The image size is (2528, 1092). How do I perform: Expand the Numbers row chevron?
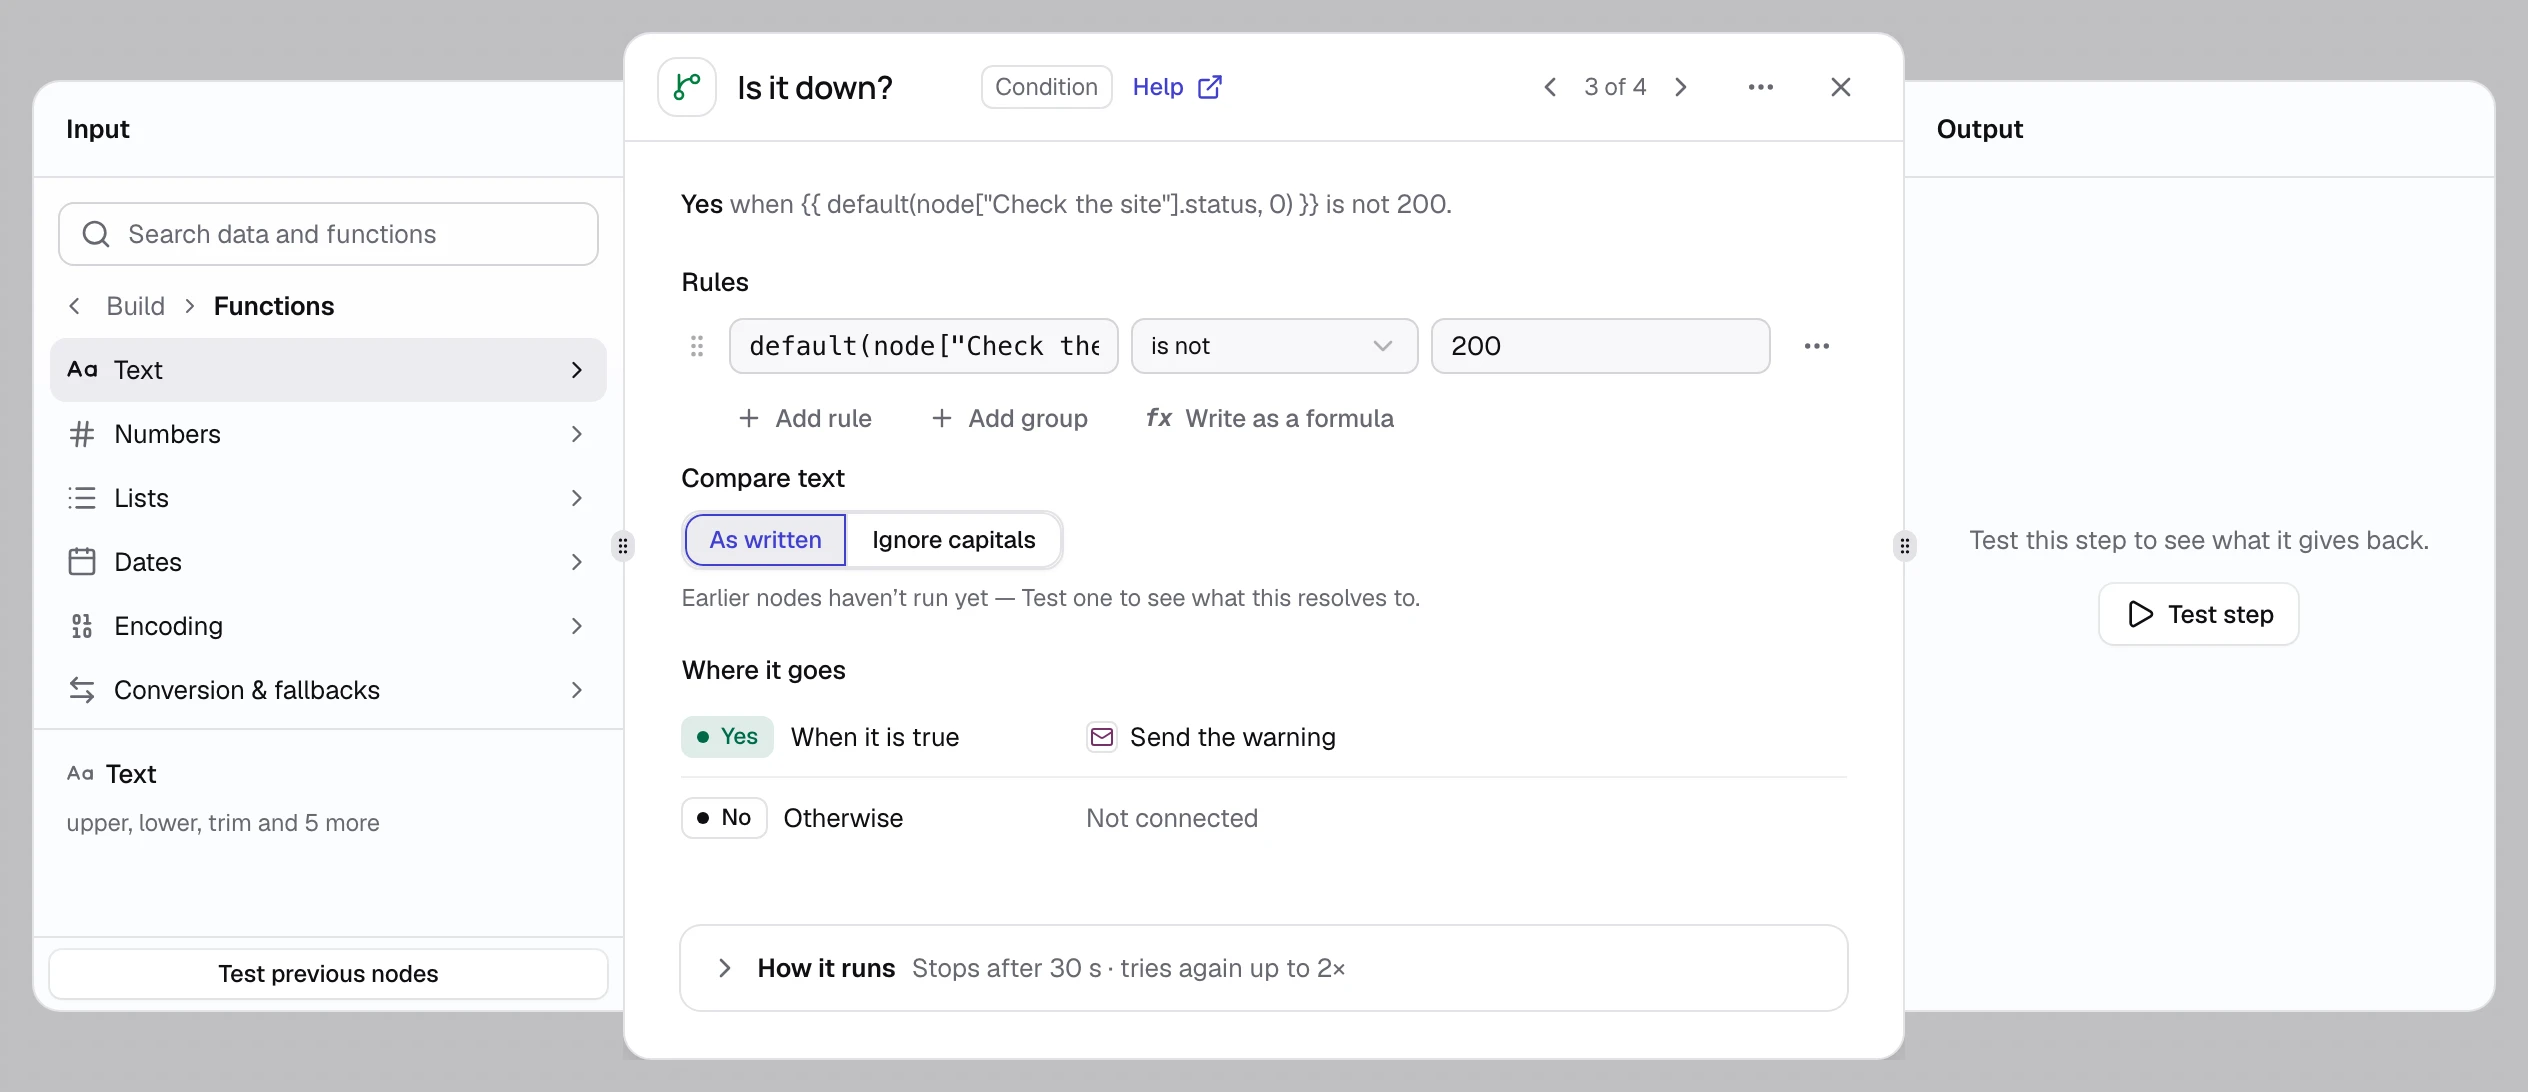click(577, 434)
